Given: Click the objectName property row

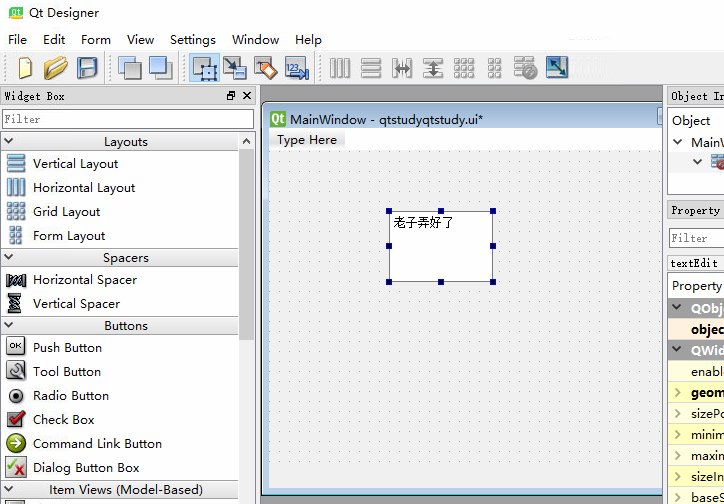Looking at the screenshot, I should pyautogui.click(x=696, y=329).
